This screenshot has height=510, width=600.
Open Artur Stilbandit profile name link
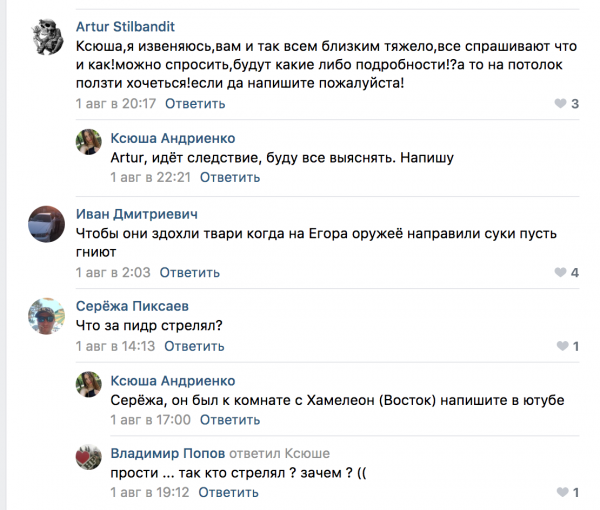pos(125,26)
